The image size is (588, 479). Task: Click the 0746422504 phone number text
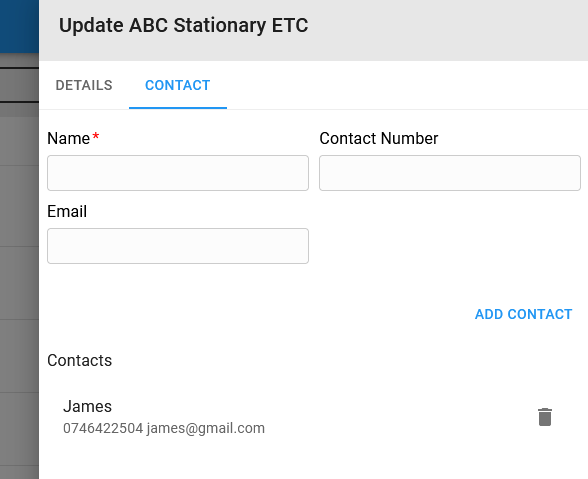click(x=103, y=428)
